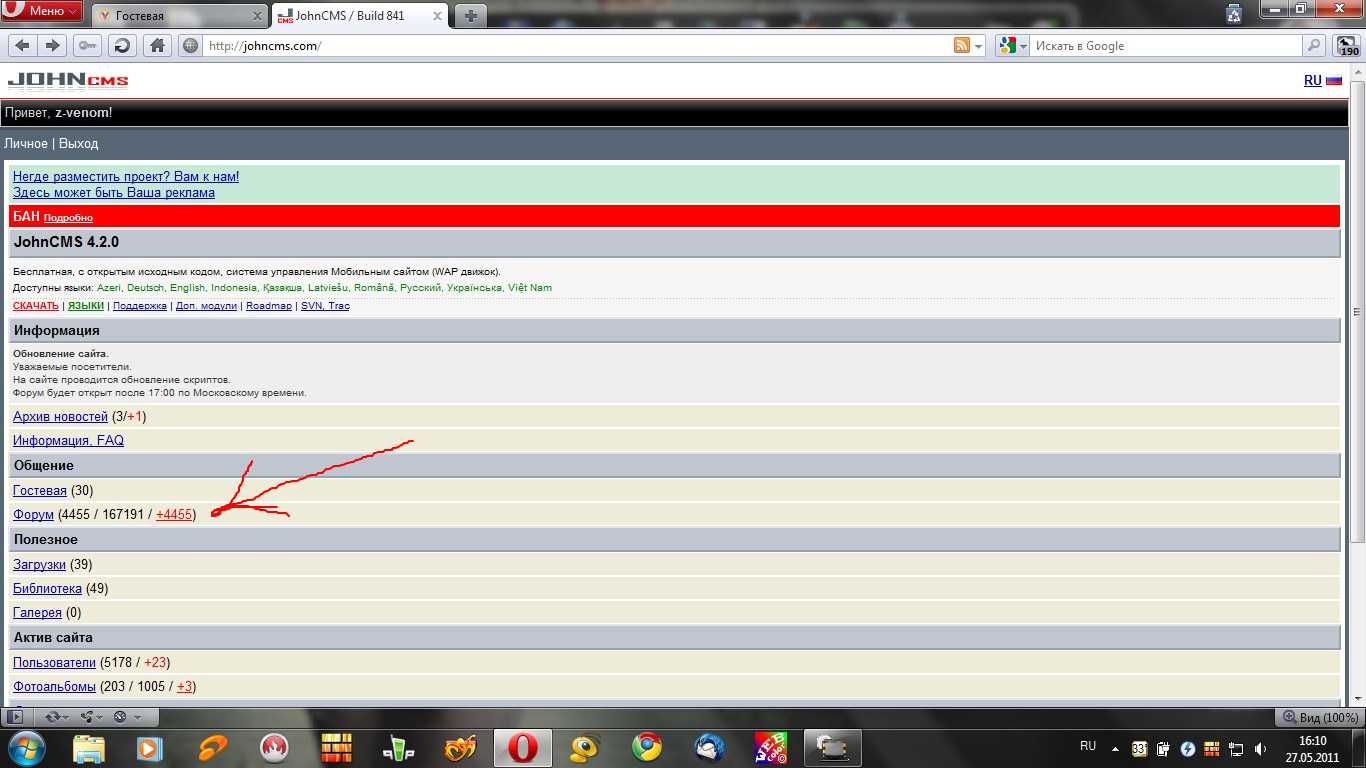Image resolution: width=1366 pixels, height=768 pixels.
Task: Open the Форум link
Action: 33,514
